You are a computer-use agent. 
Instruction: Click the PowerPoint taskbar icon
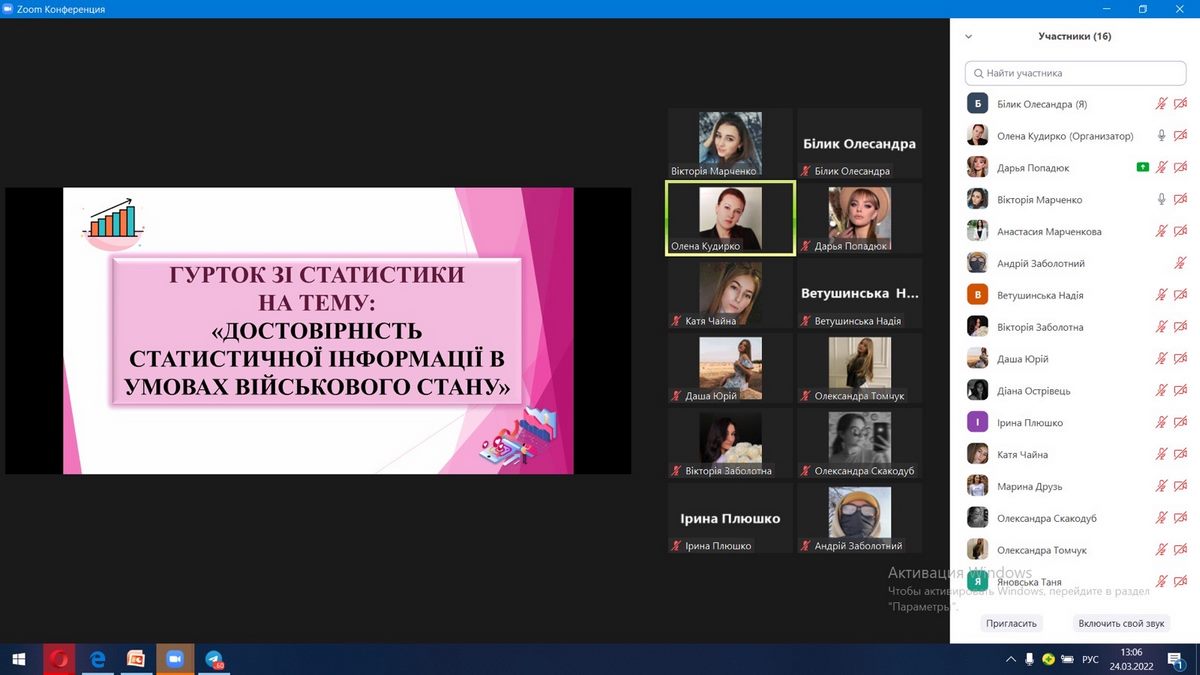point(136,660)
